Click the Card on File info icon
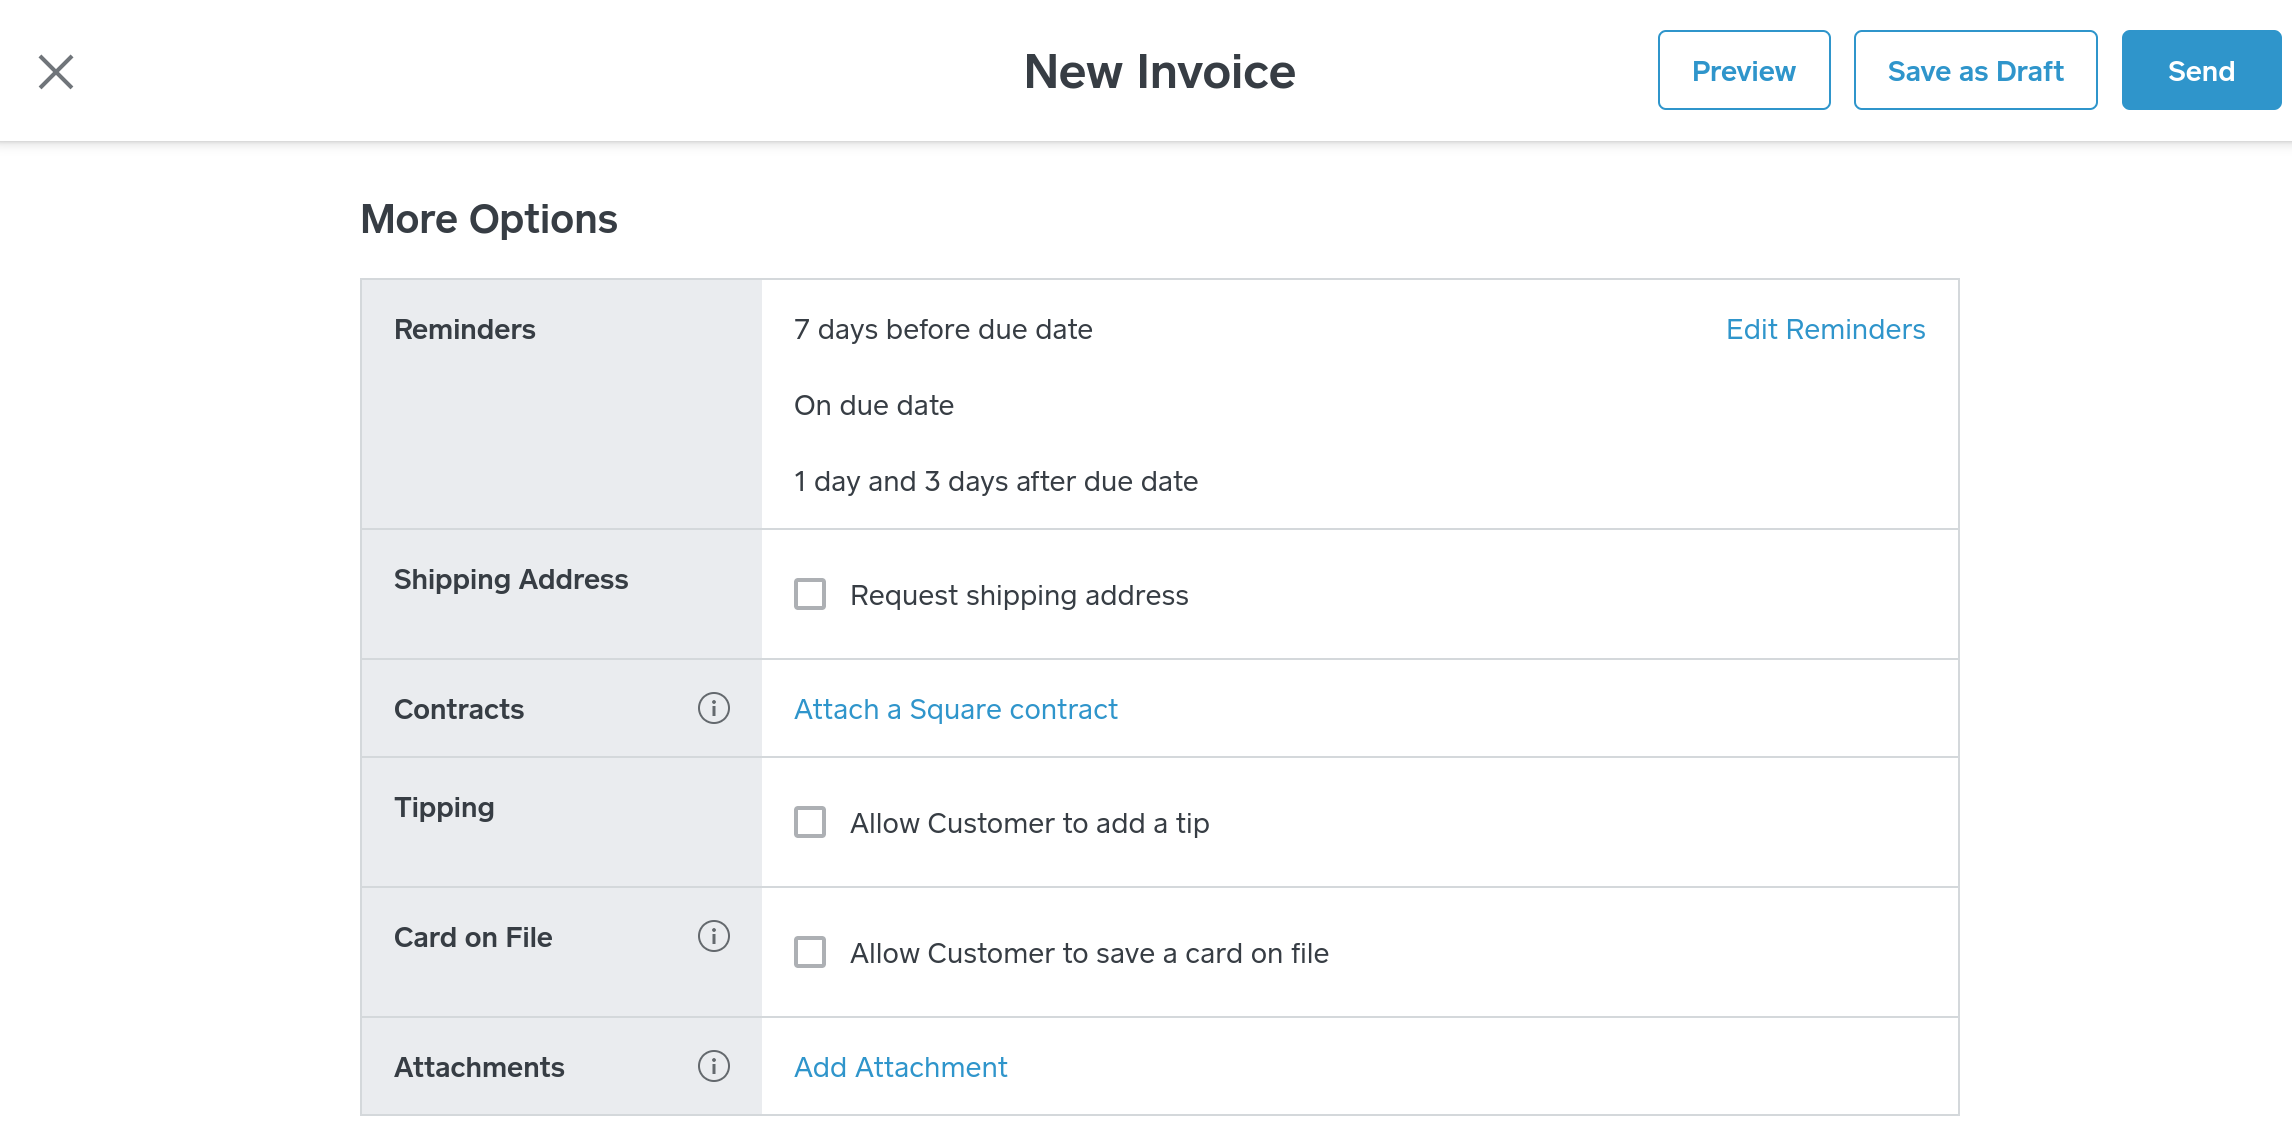 coord(713,937)
